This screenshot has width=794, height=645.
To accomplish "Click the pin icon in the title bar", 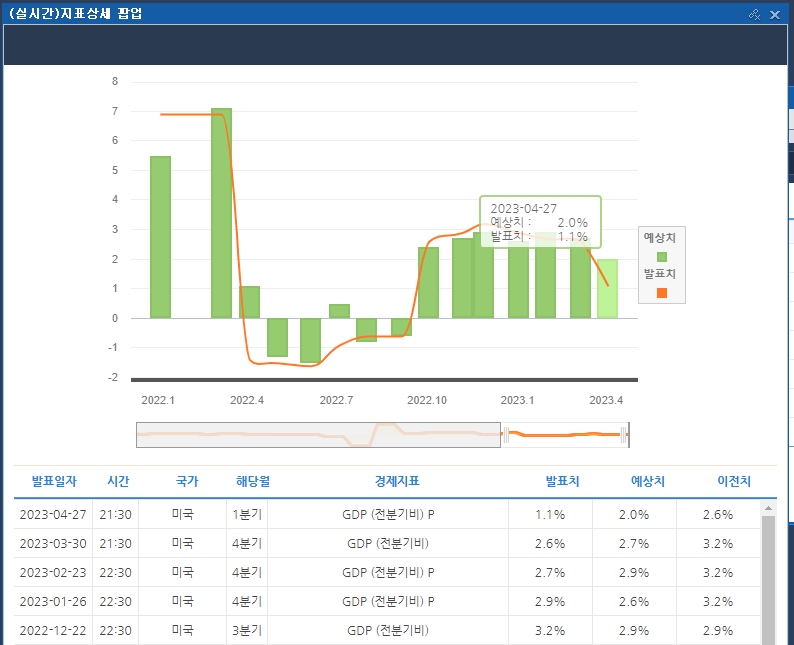I will point(754,14).
